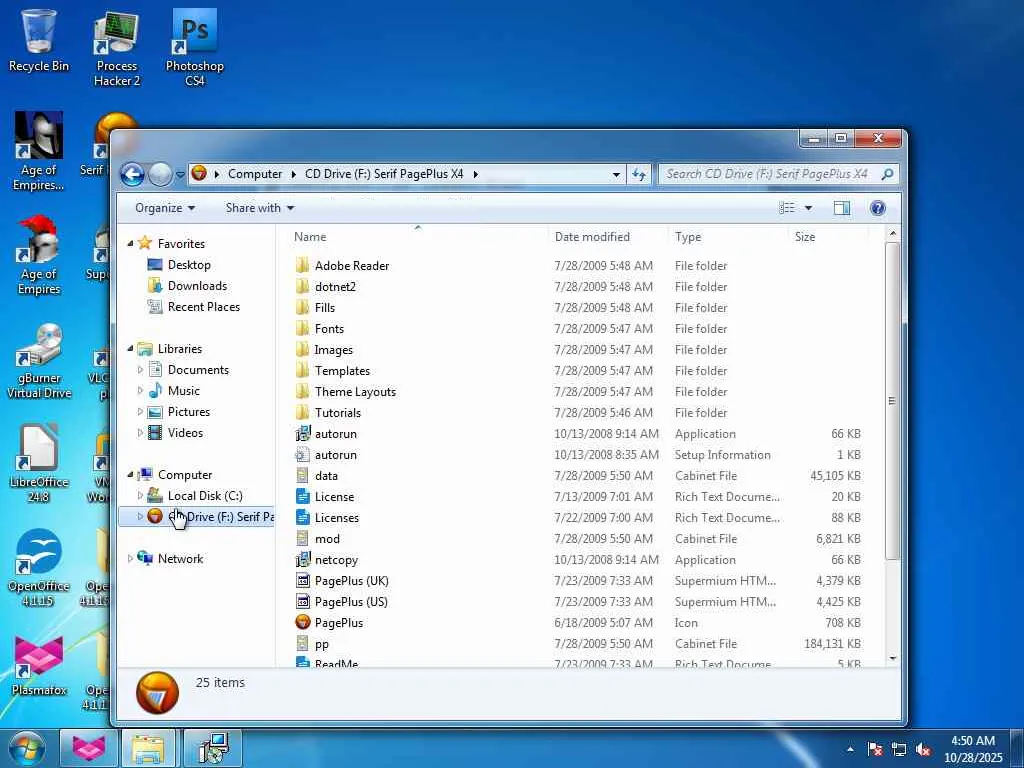Click the search CD Drive input field
This screenshot has height=768, width=1024.
coord(767,174)
